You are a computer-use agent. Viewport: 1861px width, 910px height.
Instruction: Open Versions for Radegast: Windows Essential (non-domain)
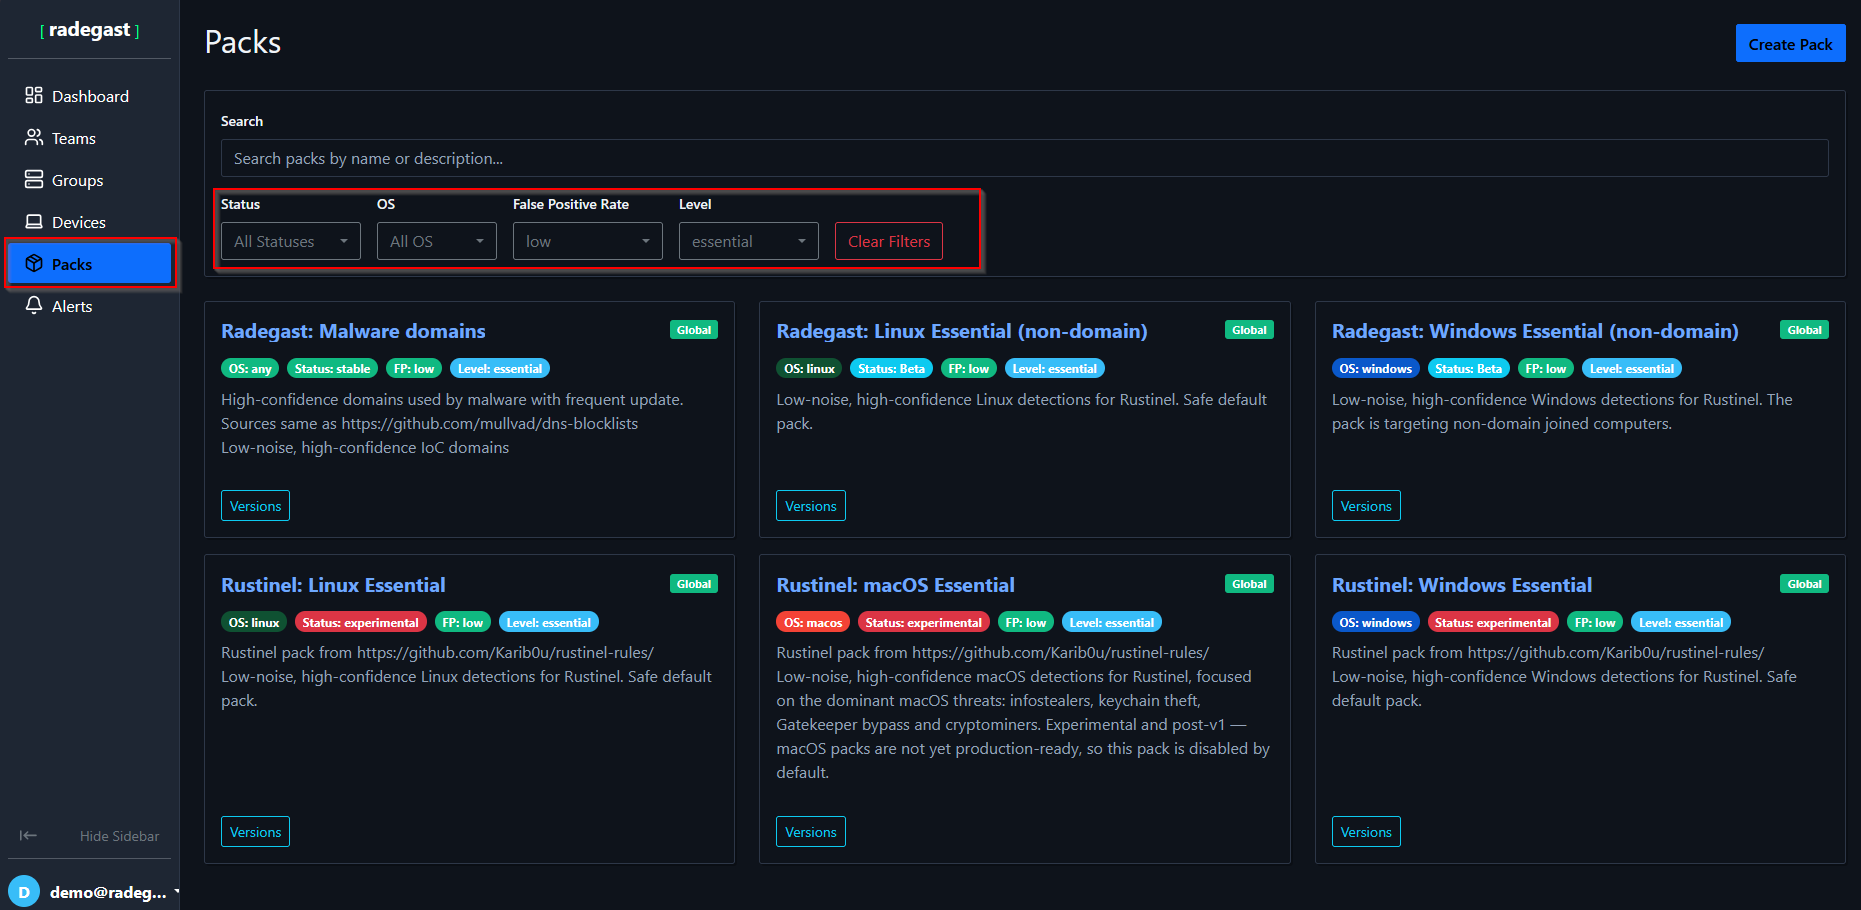1366,506
